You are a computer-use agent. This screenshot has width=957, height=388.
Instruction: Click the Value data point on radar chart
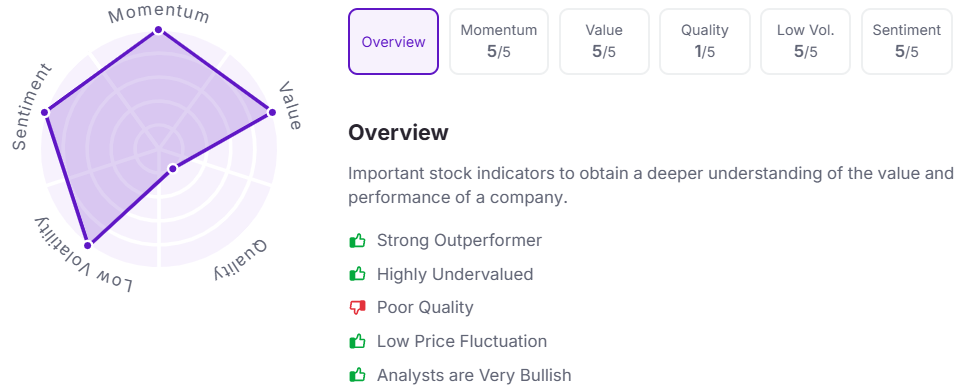click(272, 112)
